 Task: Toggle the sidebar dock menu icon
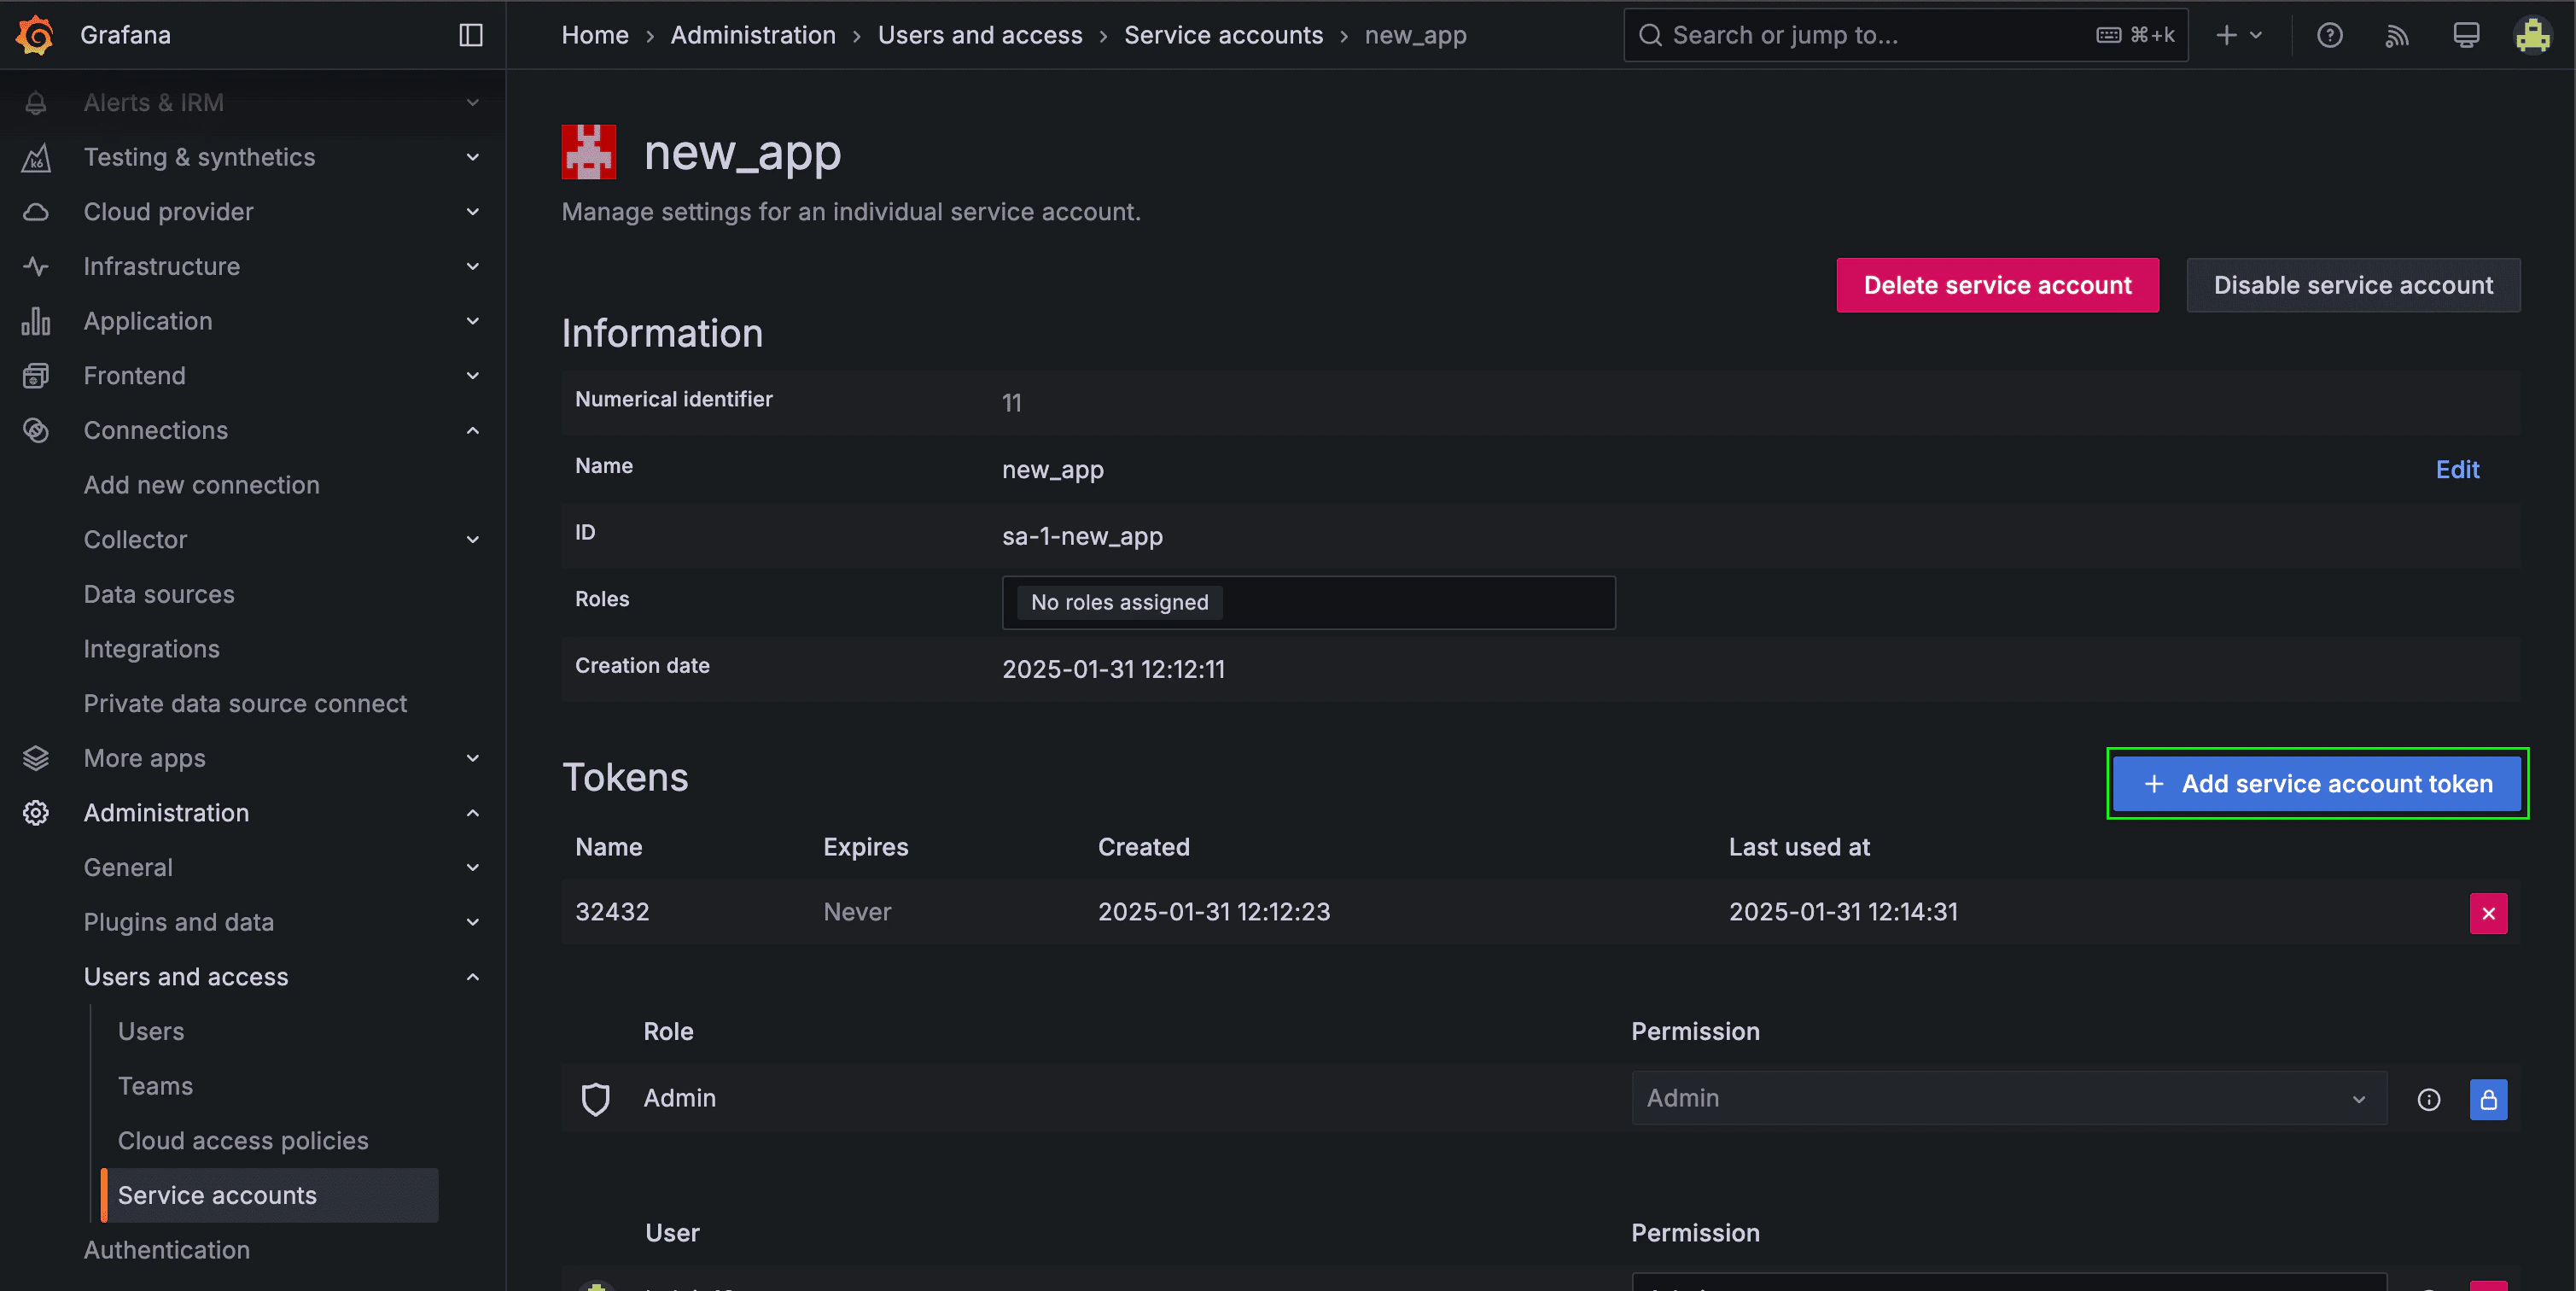pyautogui.click(x=471, y=35)
